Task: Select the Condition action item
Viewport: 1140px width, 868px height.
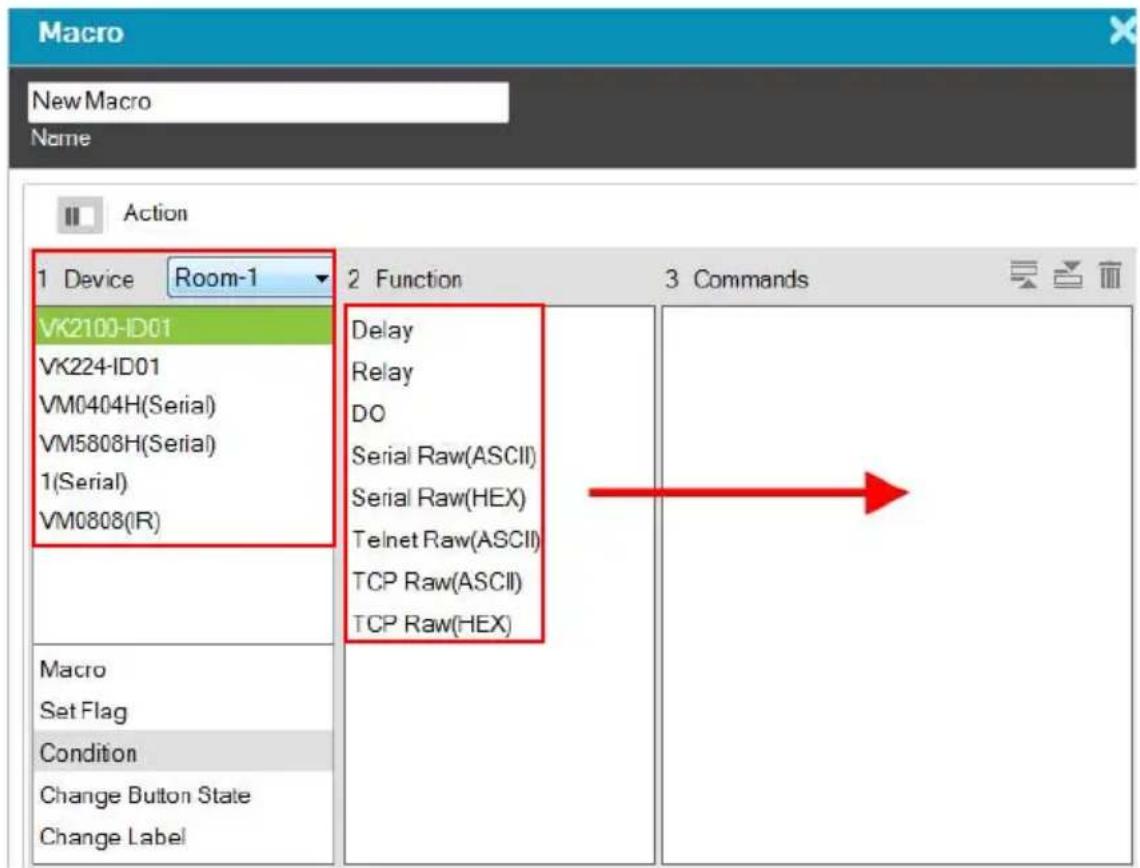Action: click(x=182, y=752)
